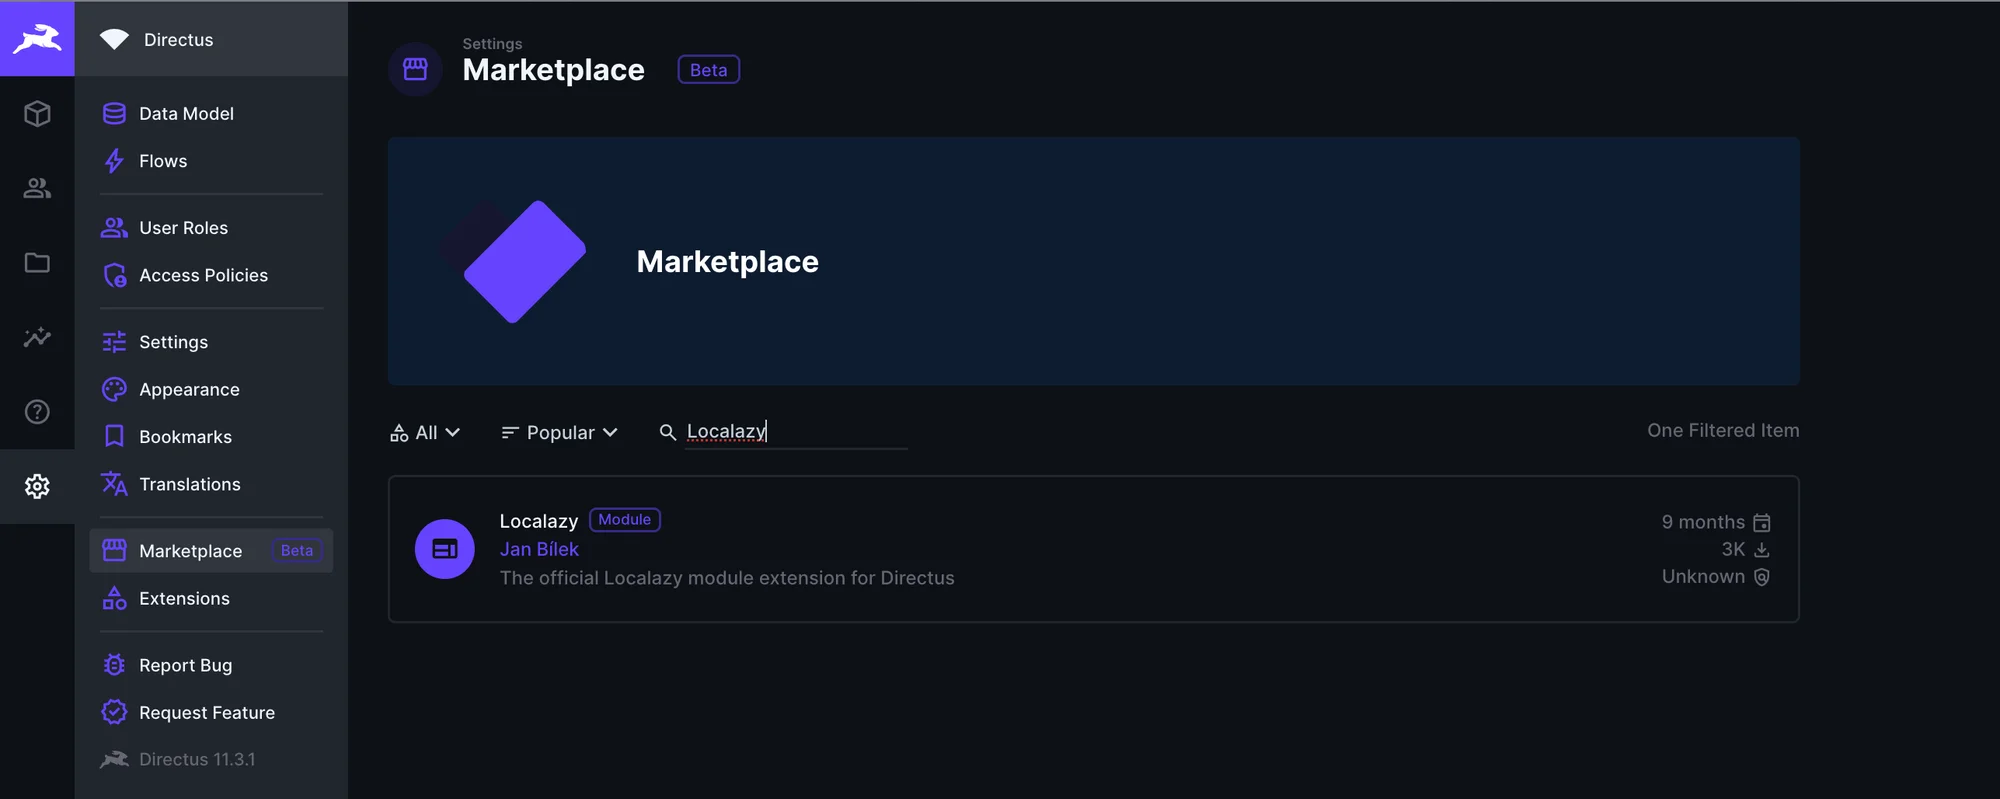This screenshot has height=799, width=2000.
Task: Open the Translations settings page
Action: [x=190, y=485]
